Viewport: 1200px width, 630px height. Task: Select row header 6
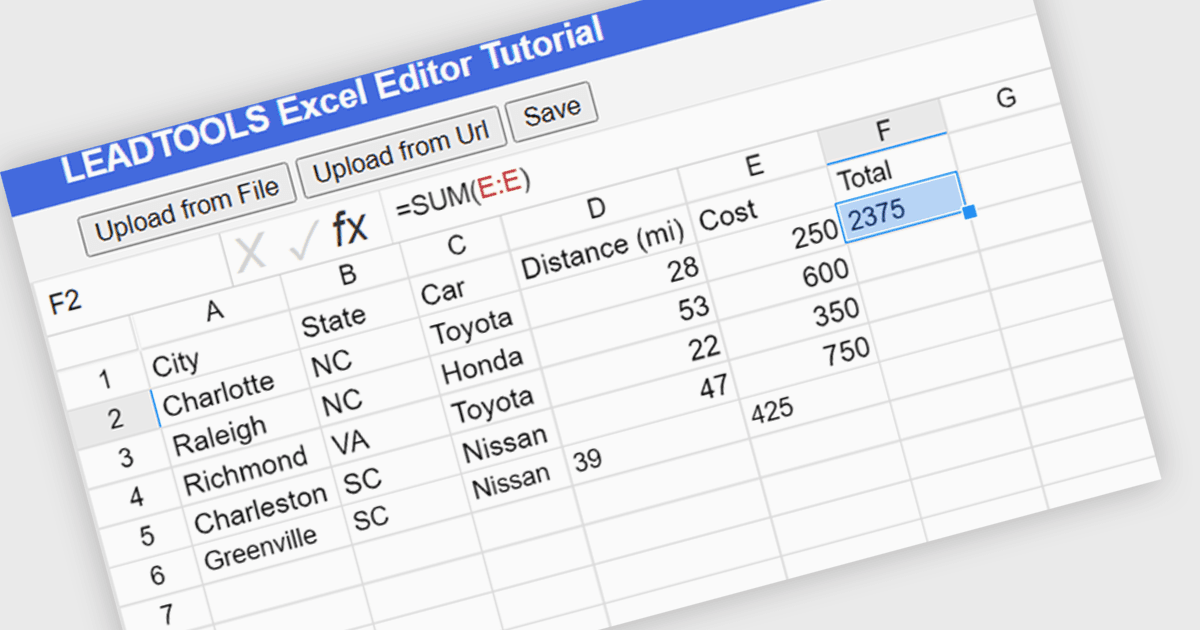(x=157, y=576)
